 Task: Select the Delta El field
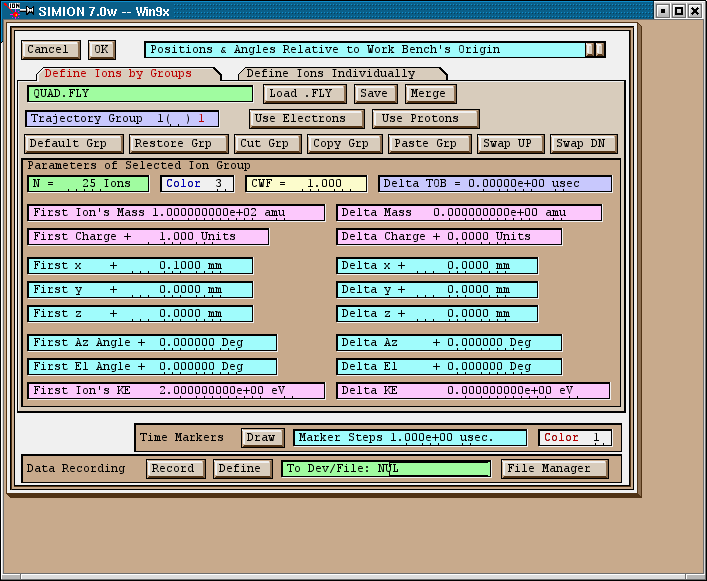point(449,366)
